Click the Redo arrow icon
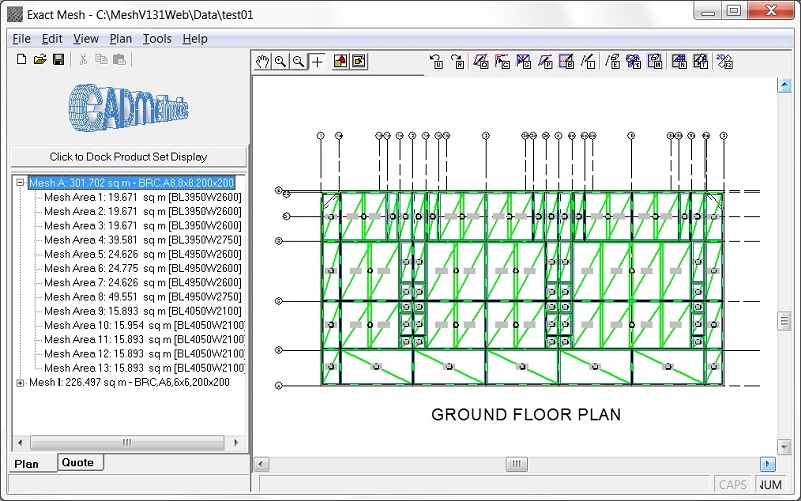This screenshot has height=501, width=801. pos(457,61)
